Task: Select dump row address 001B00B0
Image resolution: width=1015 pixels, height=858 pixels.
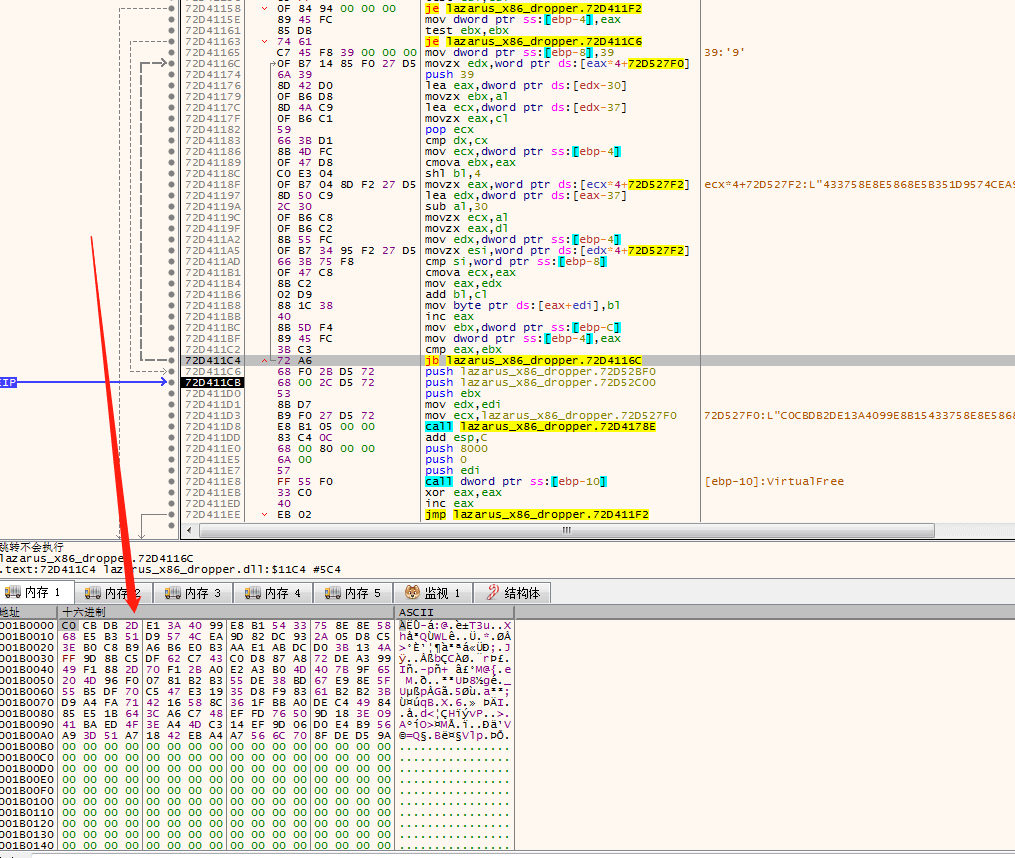Action: [x=27, y=747]
